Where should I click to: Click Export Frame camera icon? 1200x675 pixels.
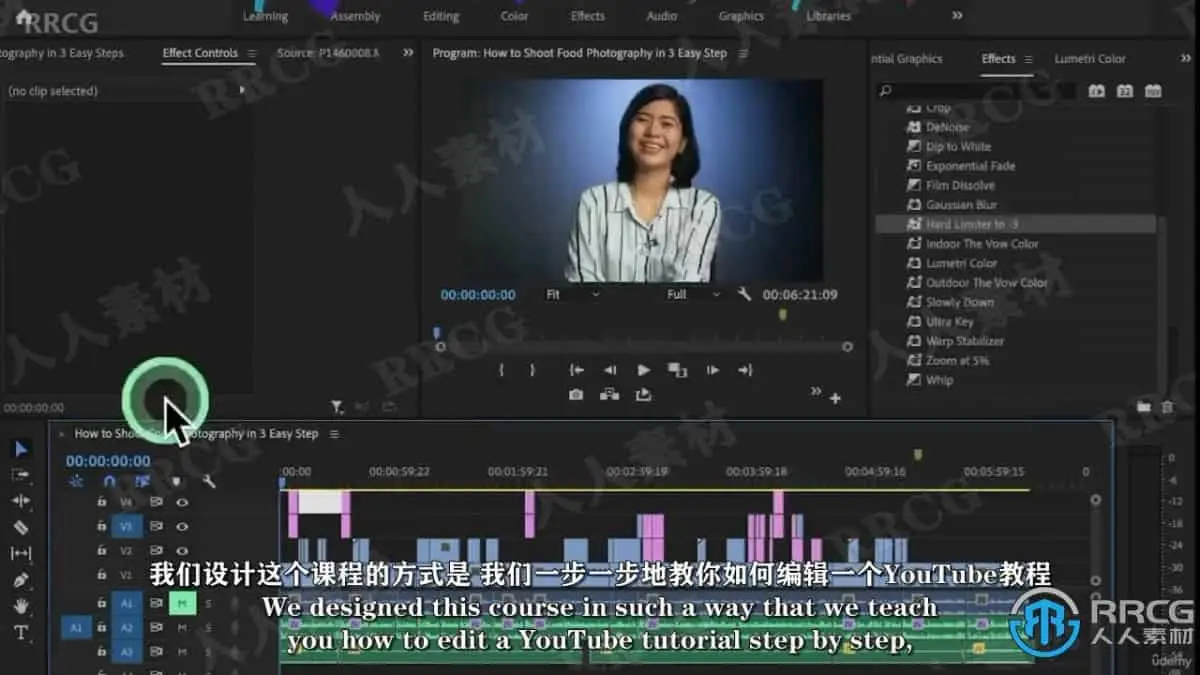pyautogui.click(x=576, y=395)
